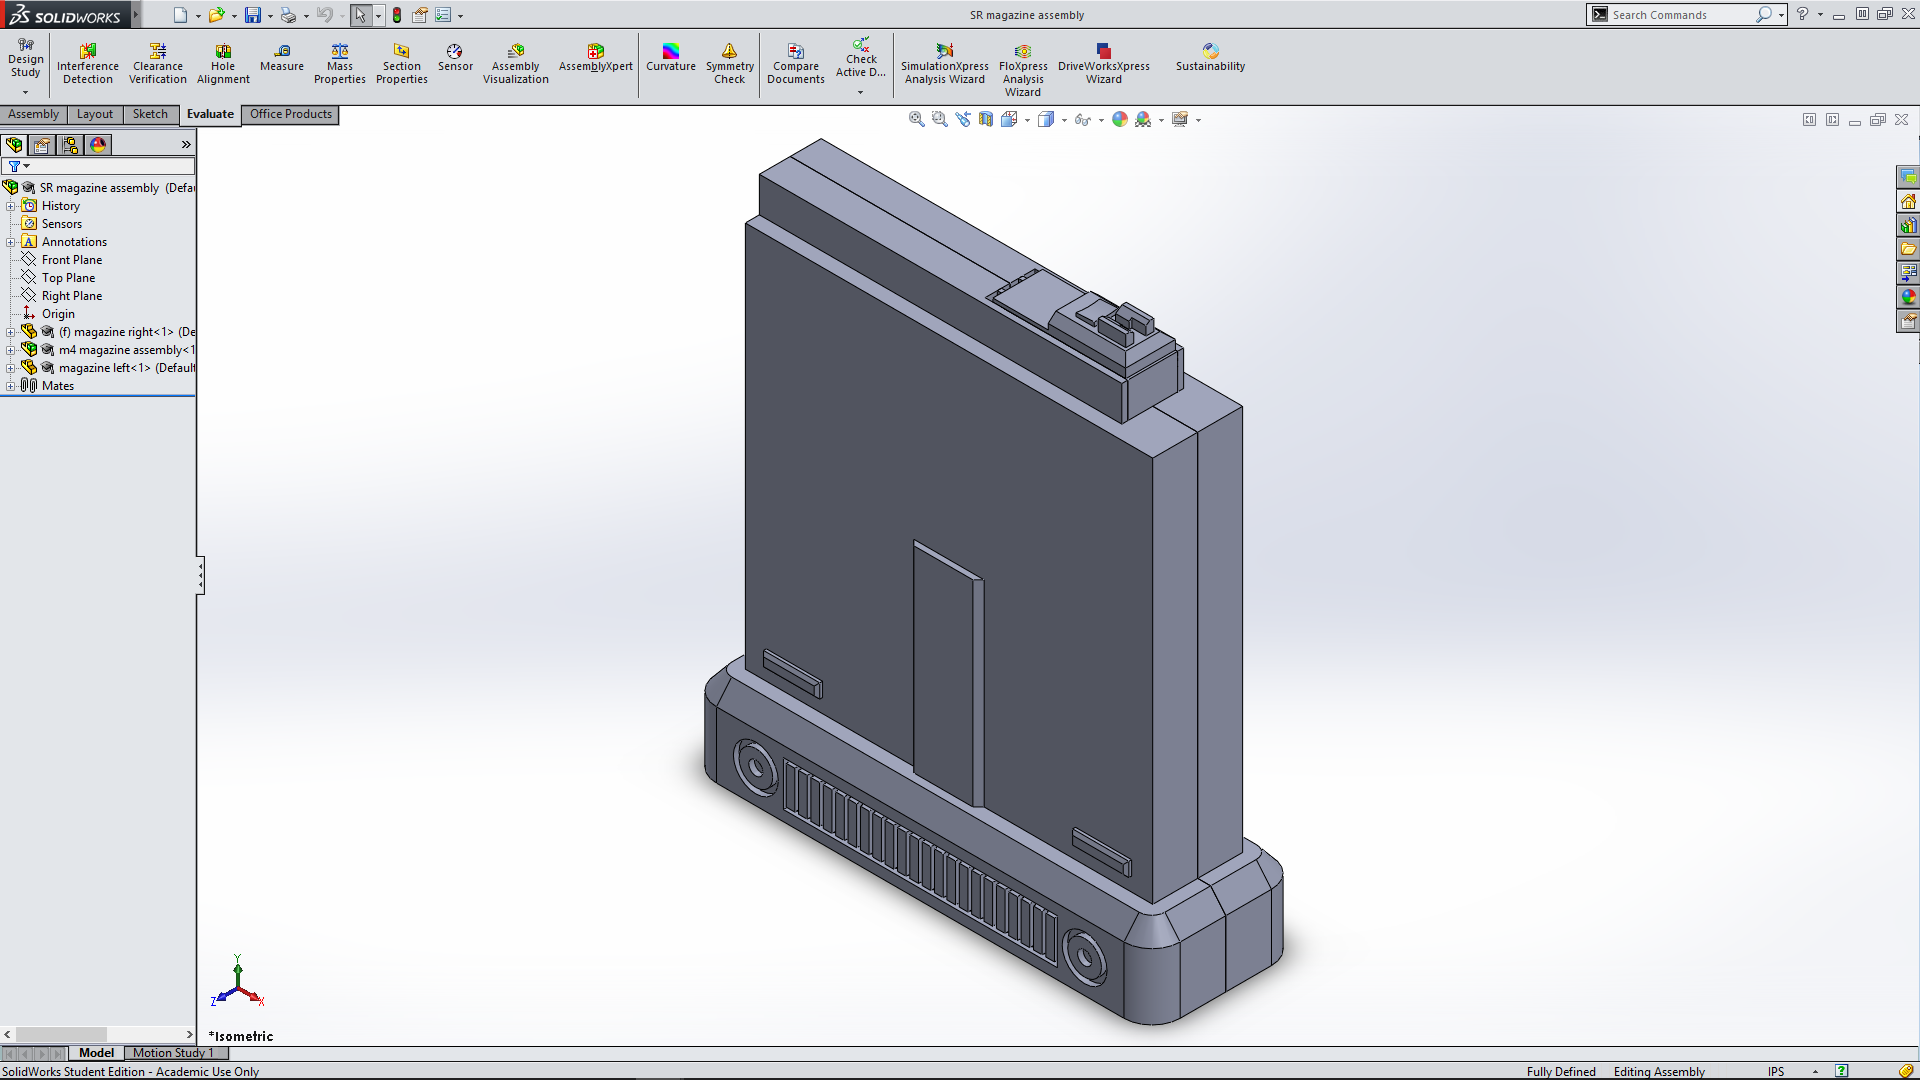Run the Symmetry Check tool

(729, 63)
